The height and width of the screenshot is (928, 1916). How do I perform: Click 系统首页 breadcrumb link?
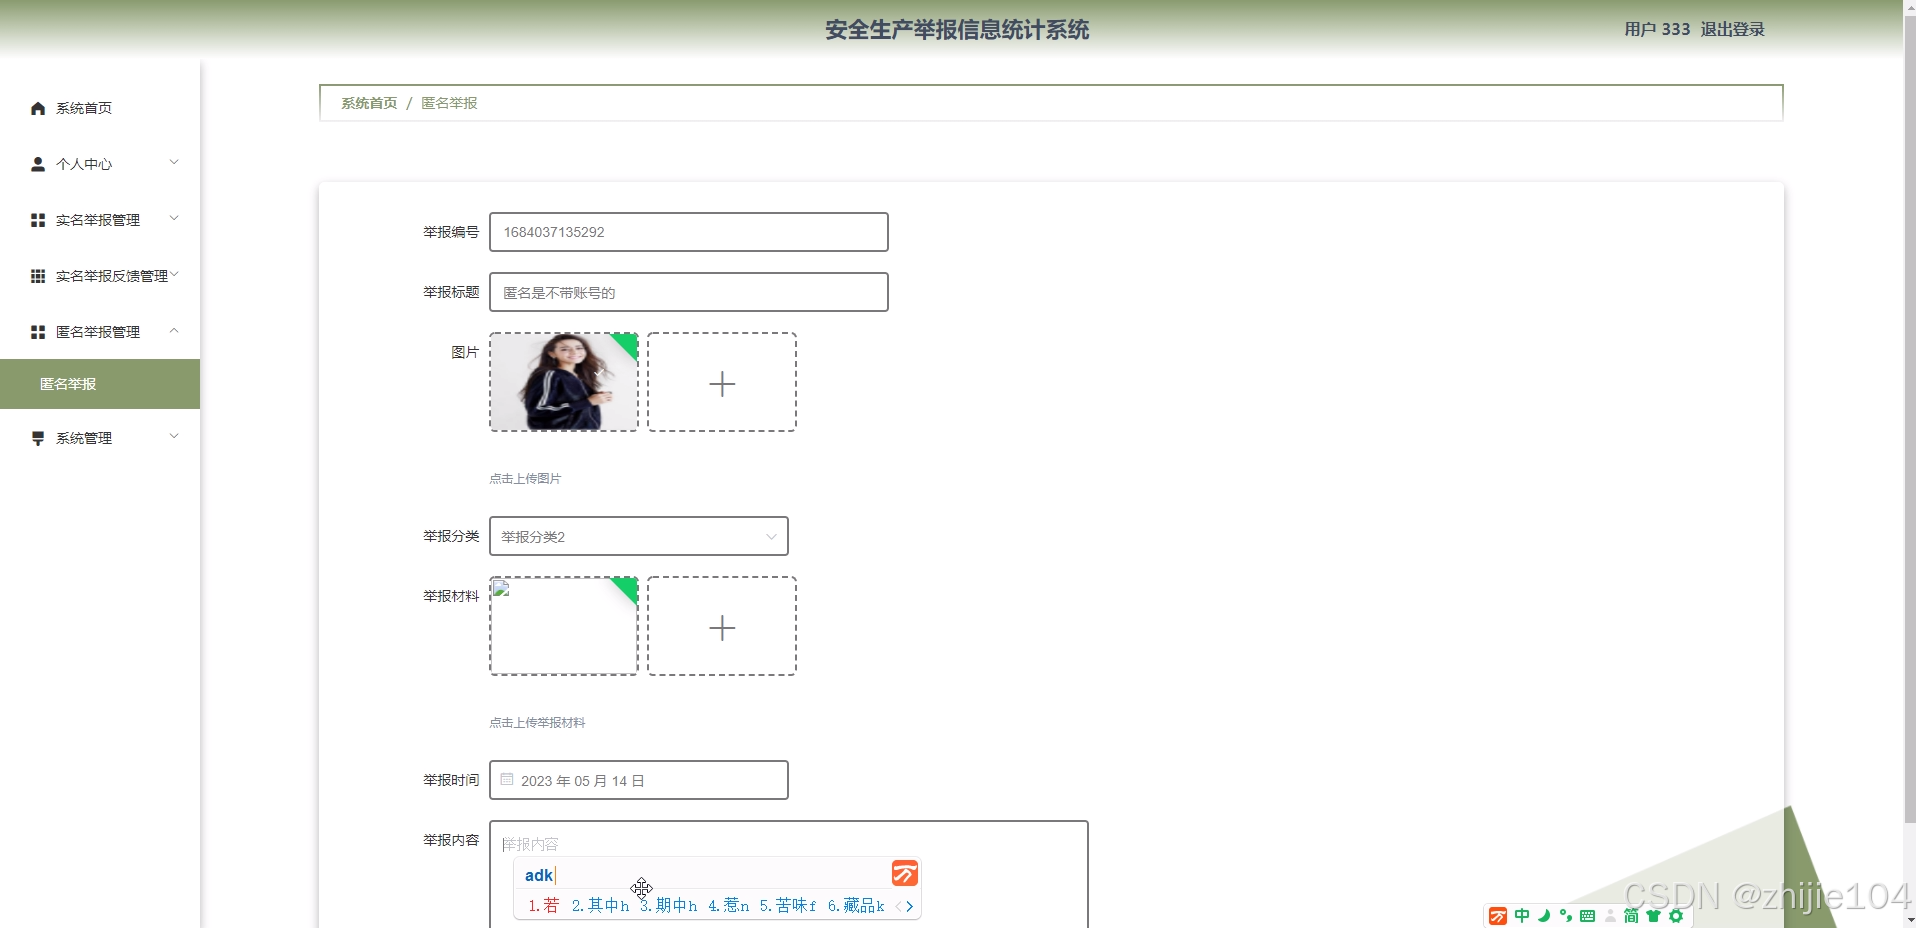click(369, 103)
